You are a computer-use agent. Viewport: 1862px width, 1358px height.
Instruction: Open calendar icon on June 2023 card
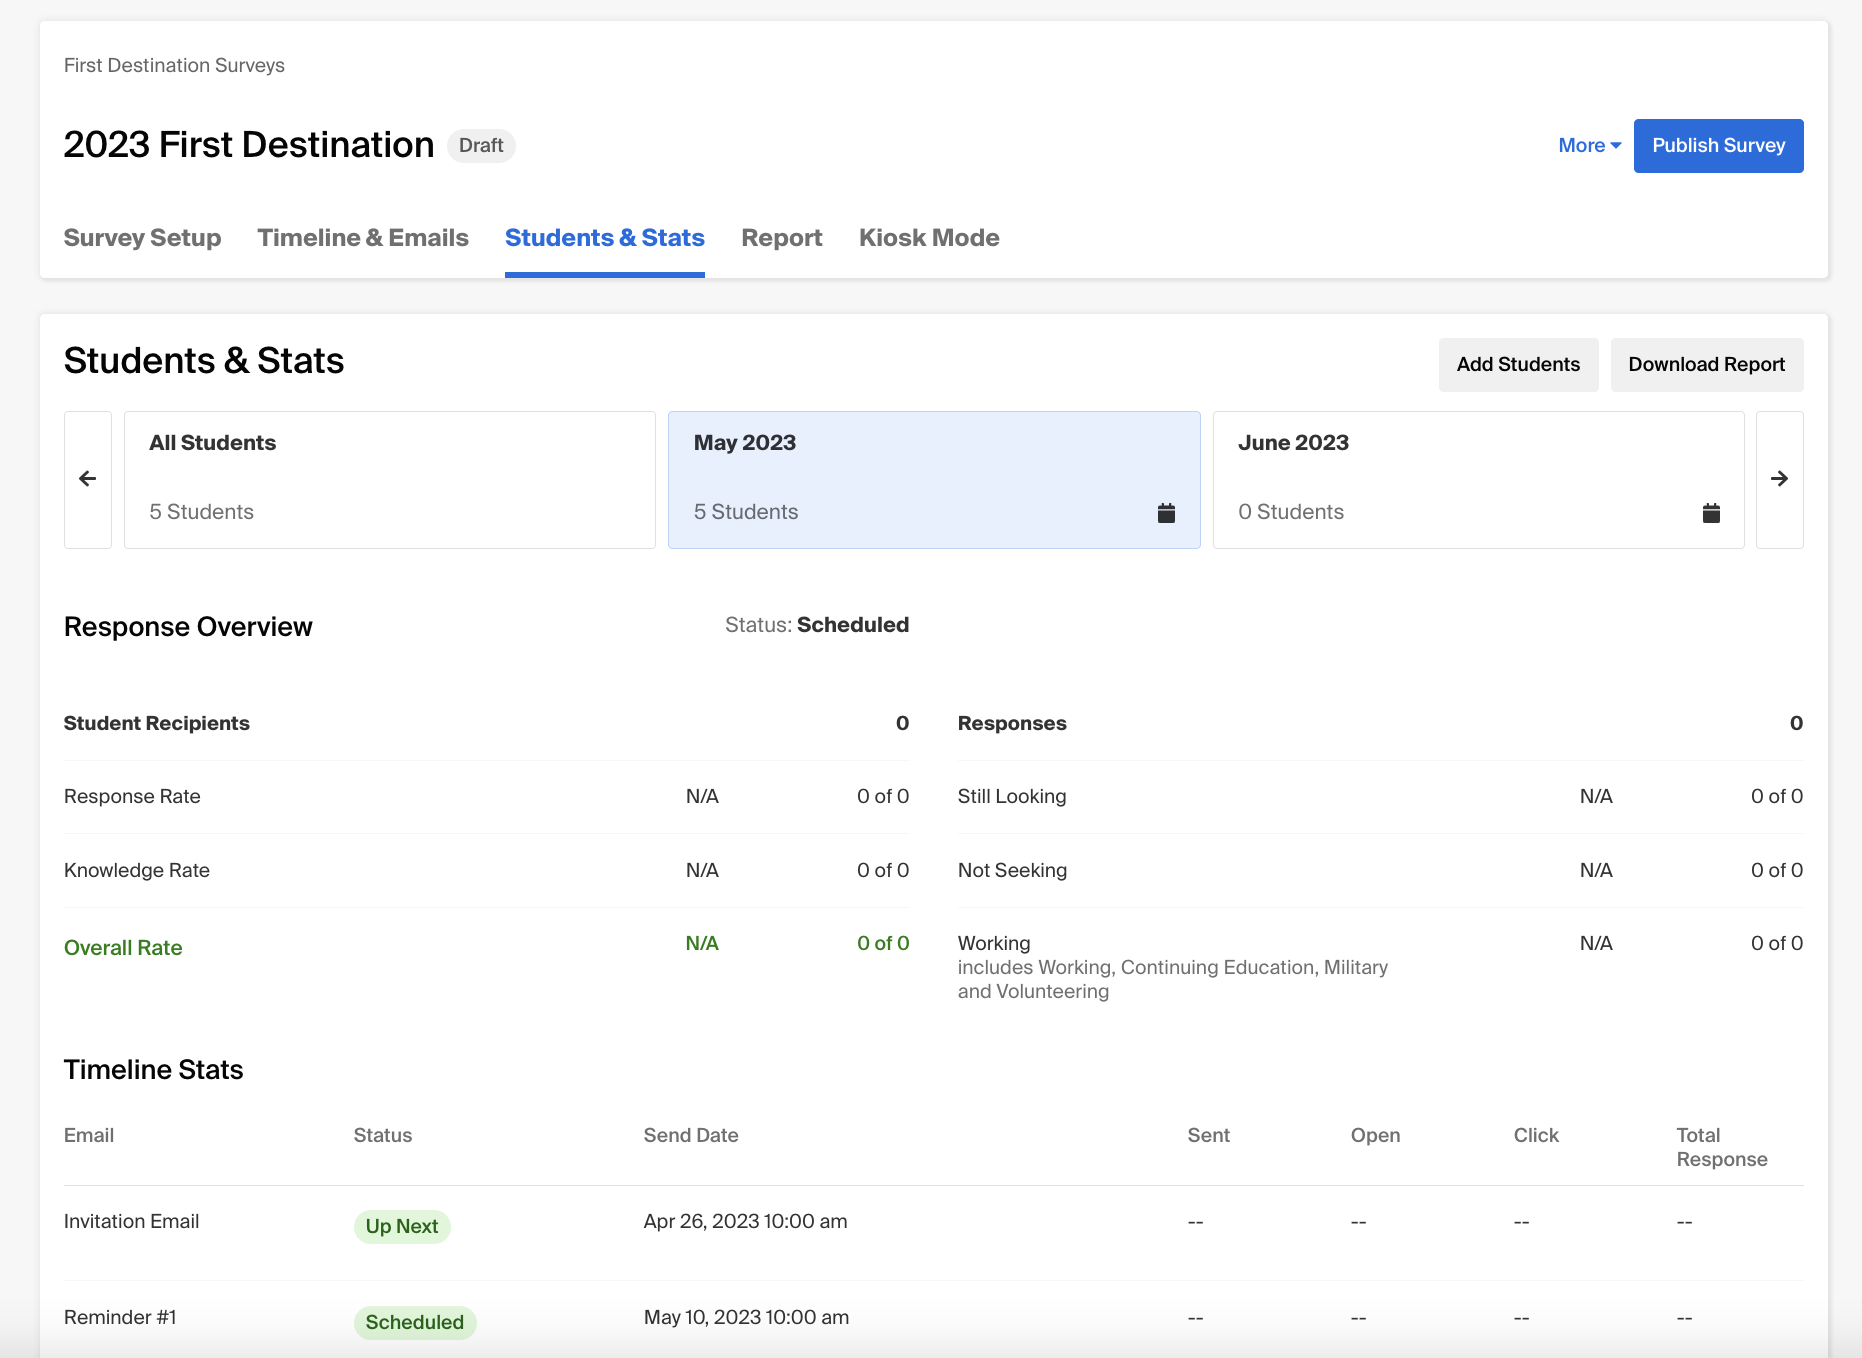tap(1711, 513)
